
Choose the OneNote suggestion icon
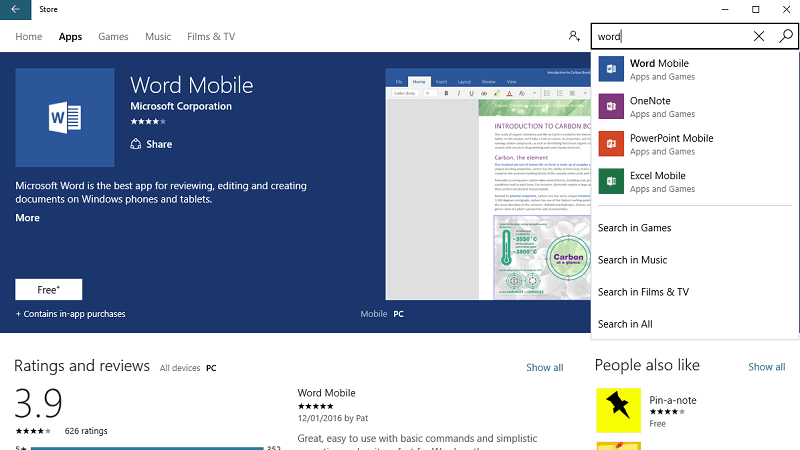(x=611, y=106)
